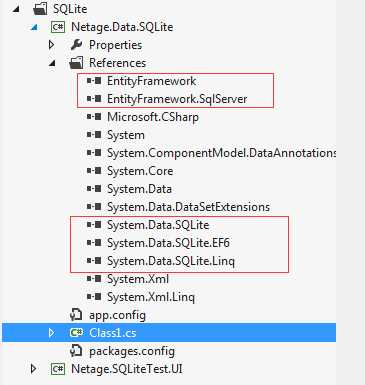Expand the Properties node
The image size is (365, 385).
pos(51,45)
